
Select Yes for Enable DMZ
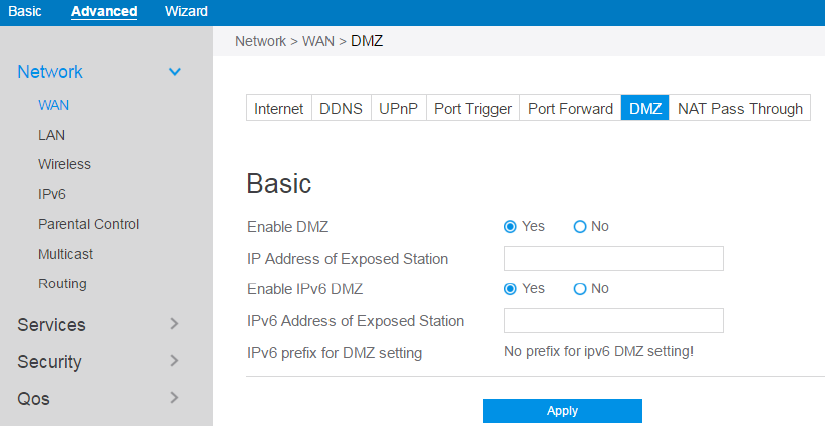point(510,227)
